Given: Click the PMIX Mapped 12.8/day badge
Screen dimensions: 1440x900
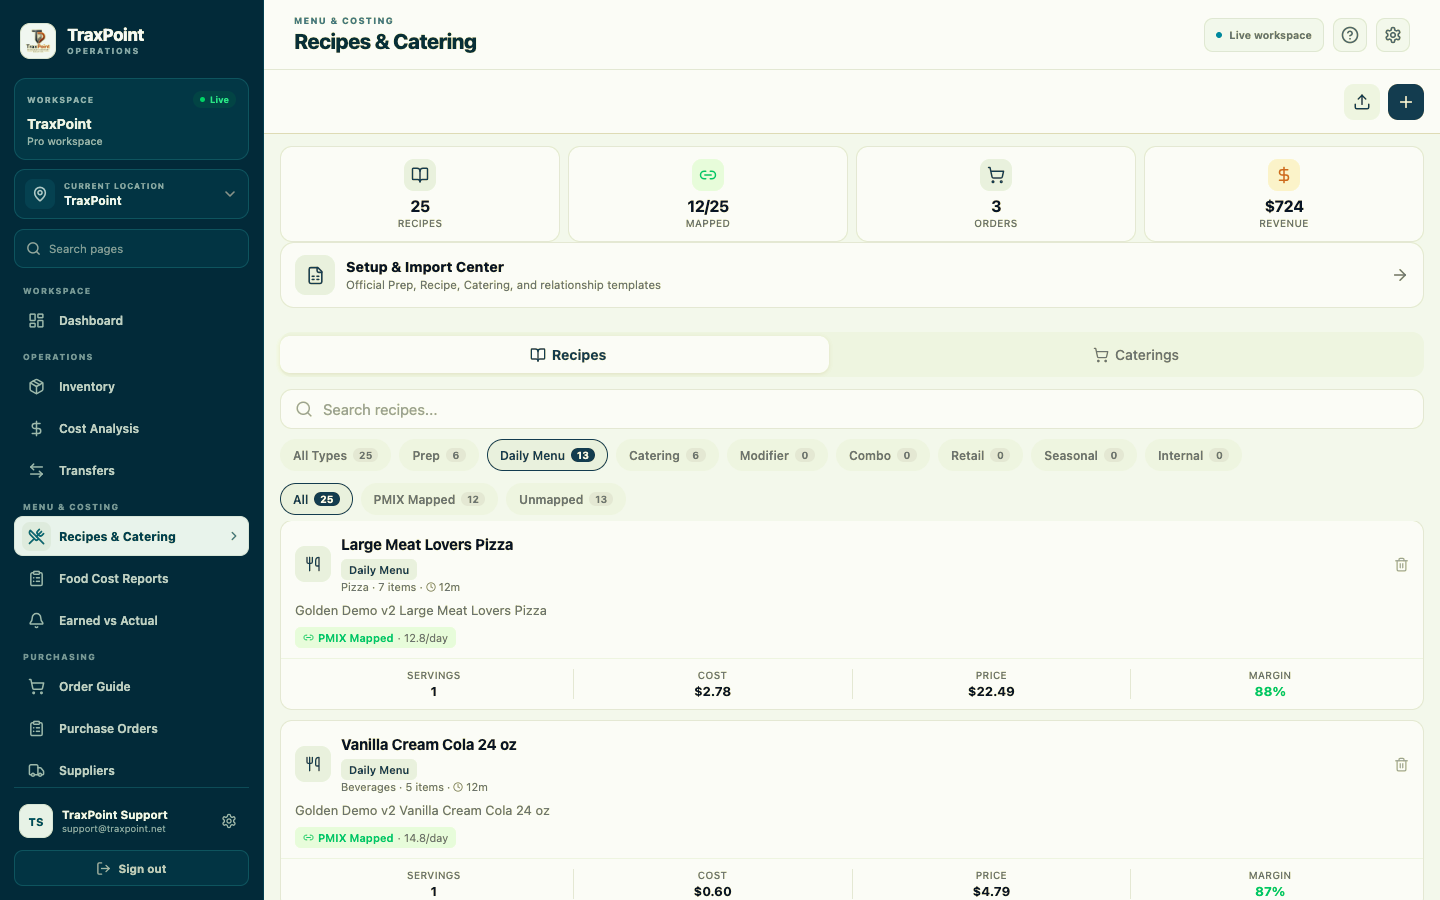Looking at the screenshot, I should tap(376, 638).
